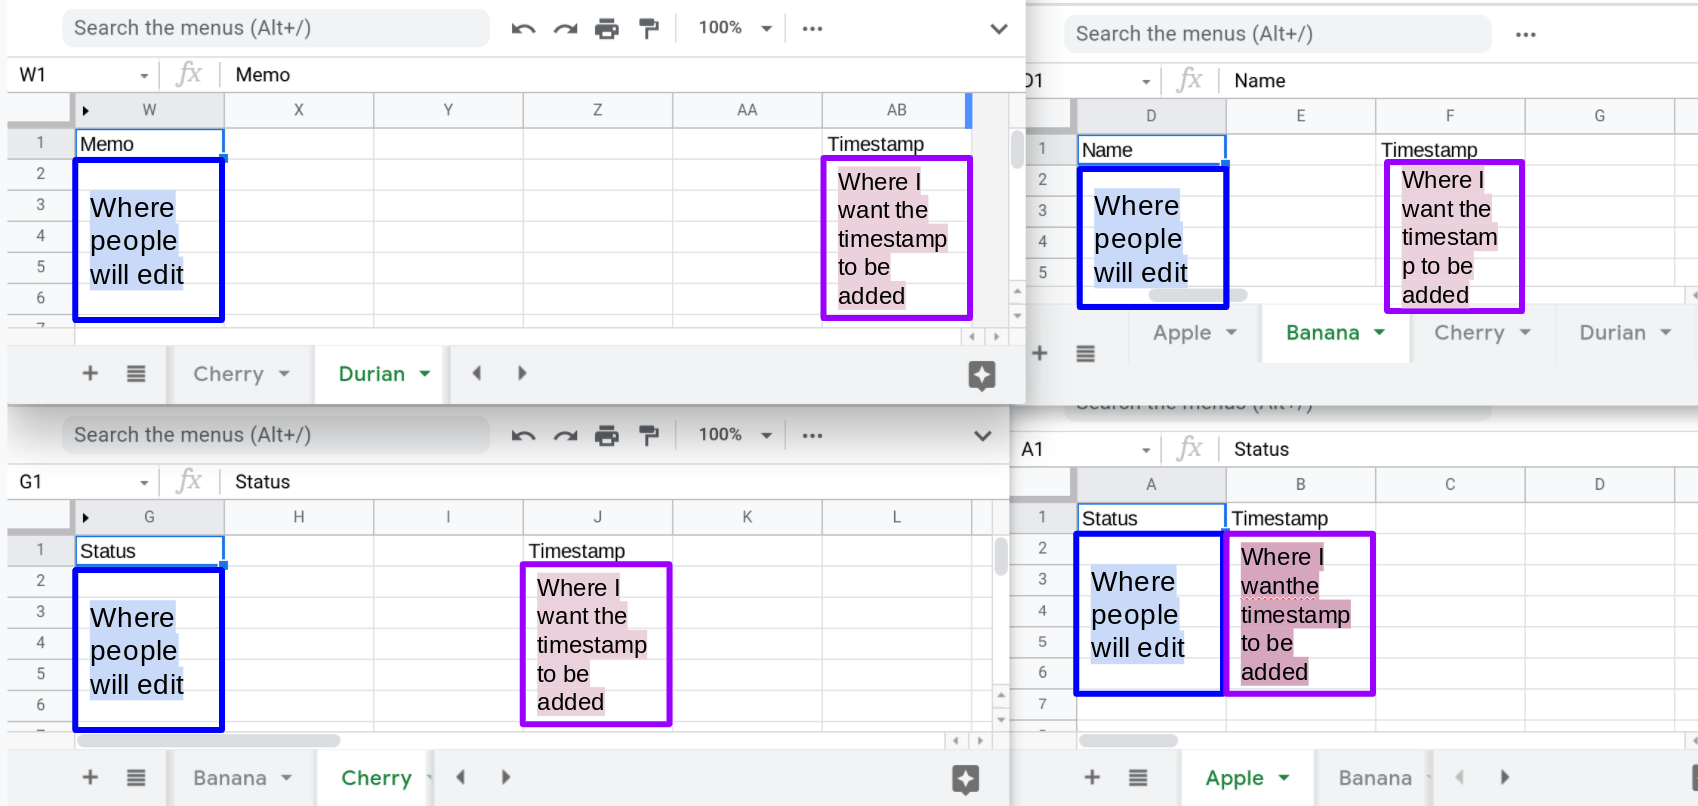Select column header AB
Viewport: 1698px width, 806px height.
[x=896, y=110]
